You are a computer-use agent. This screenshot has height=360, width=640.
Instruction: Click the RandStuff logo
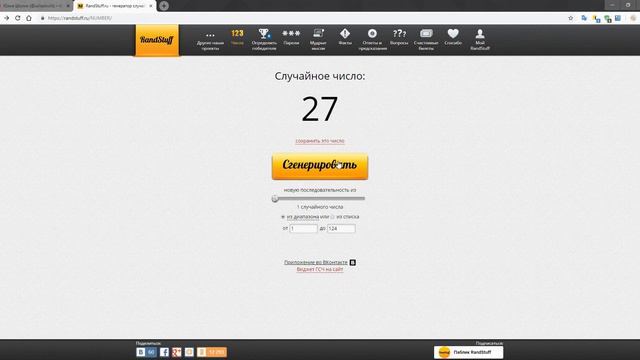coord(157,40)
